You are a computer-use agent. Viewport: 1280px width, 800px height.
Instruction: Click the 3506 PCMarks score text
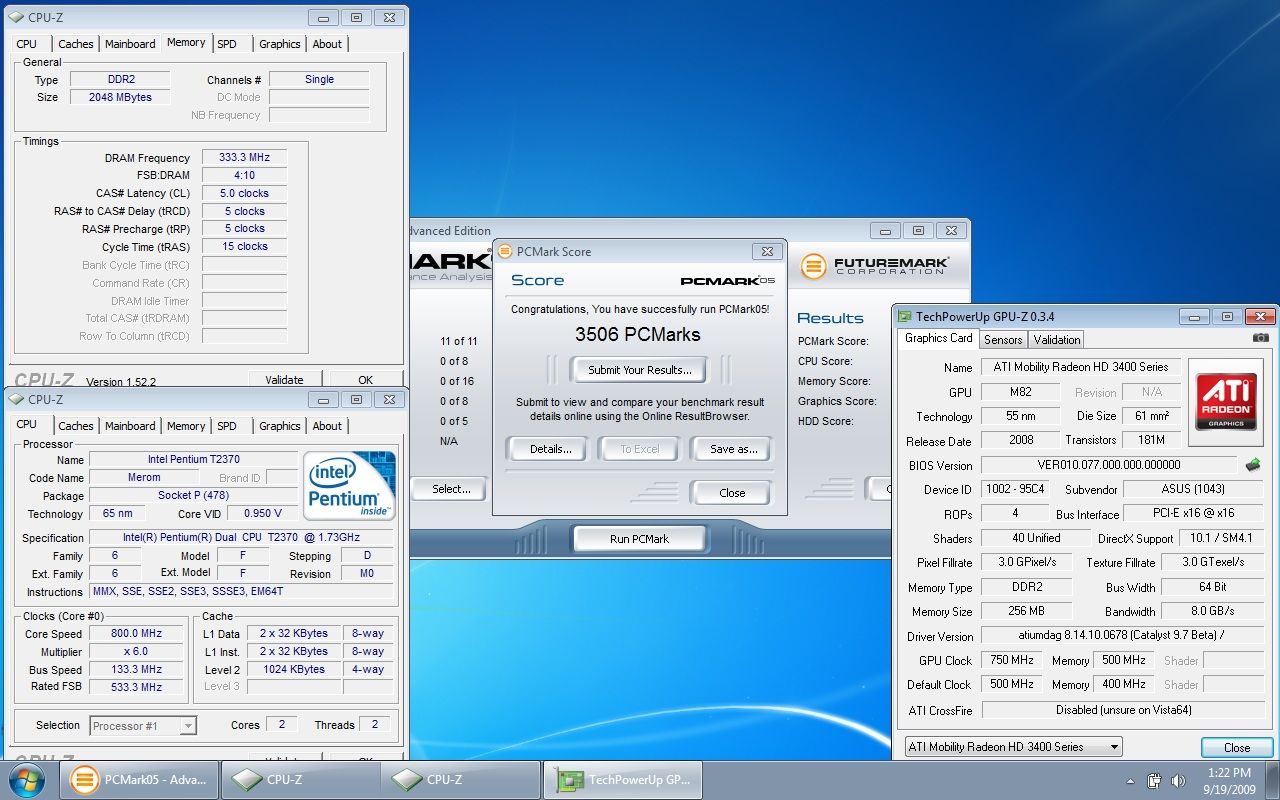click(x=638, y=335)
